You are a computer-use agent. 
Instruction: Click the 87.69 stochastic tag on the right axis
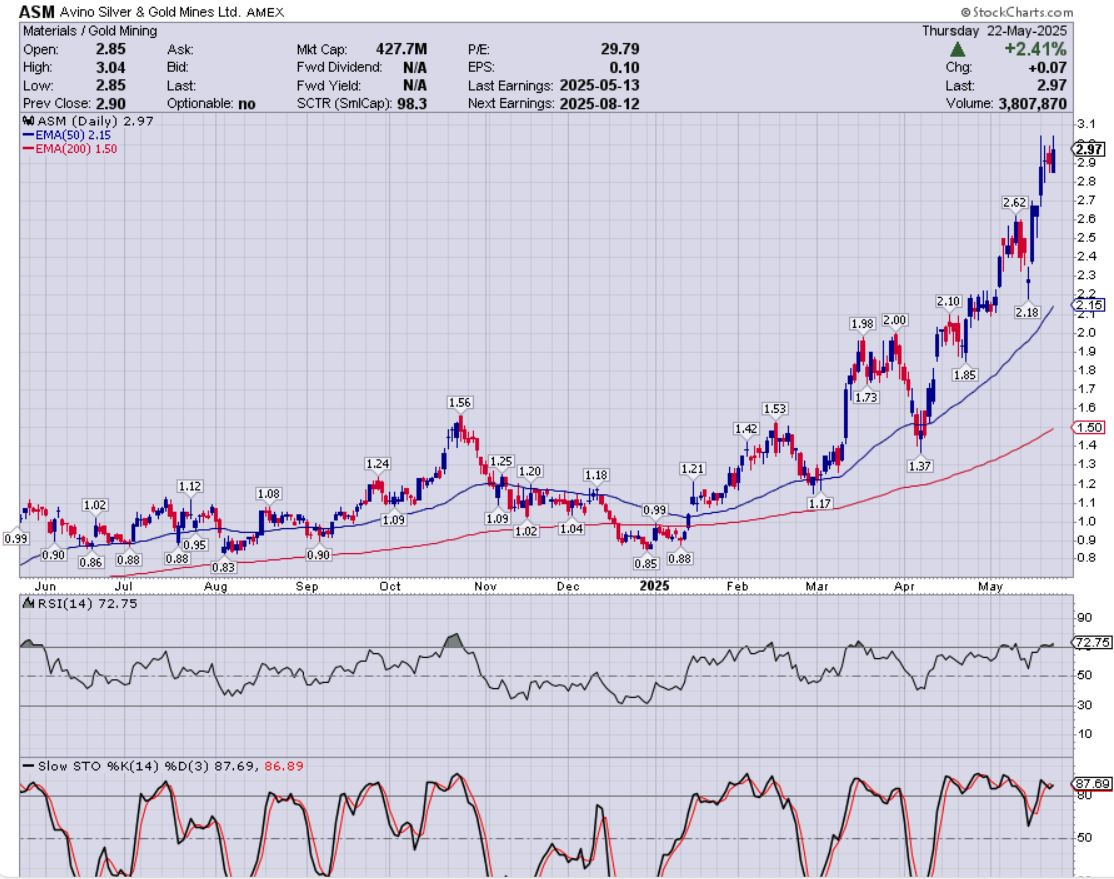[1092, 784]
